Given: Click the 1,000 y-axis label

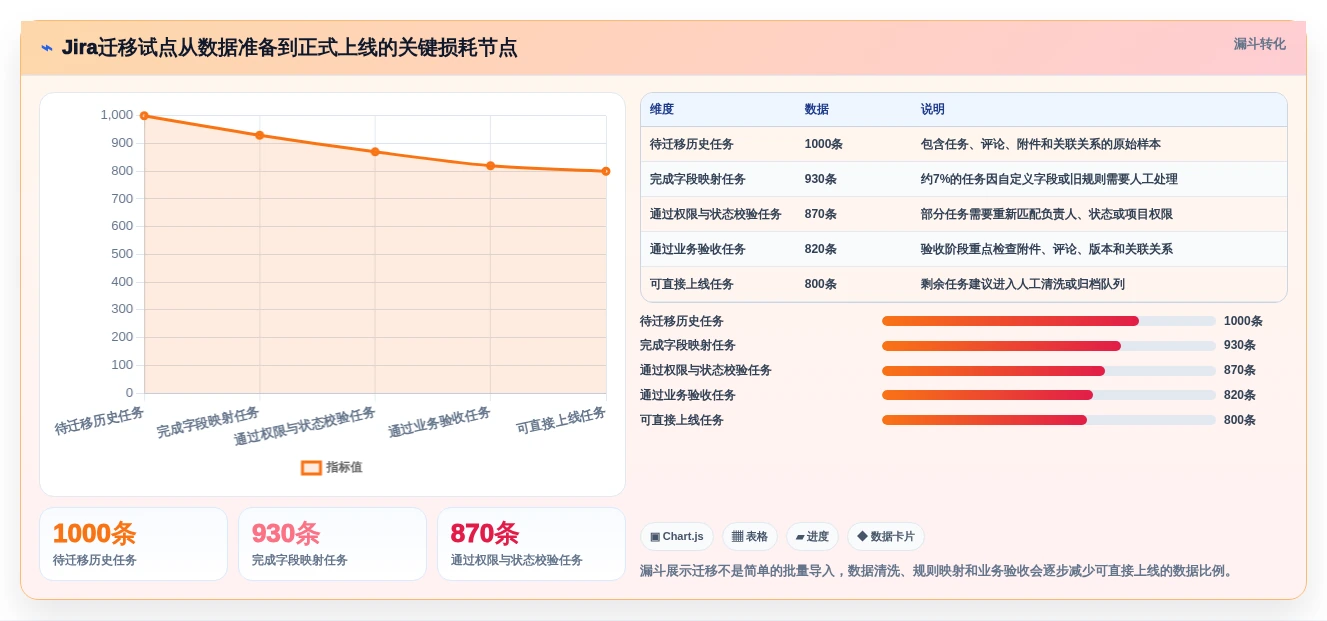Looking at the screenshot, I should click(x=117, y=115).
